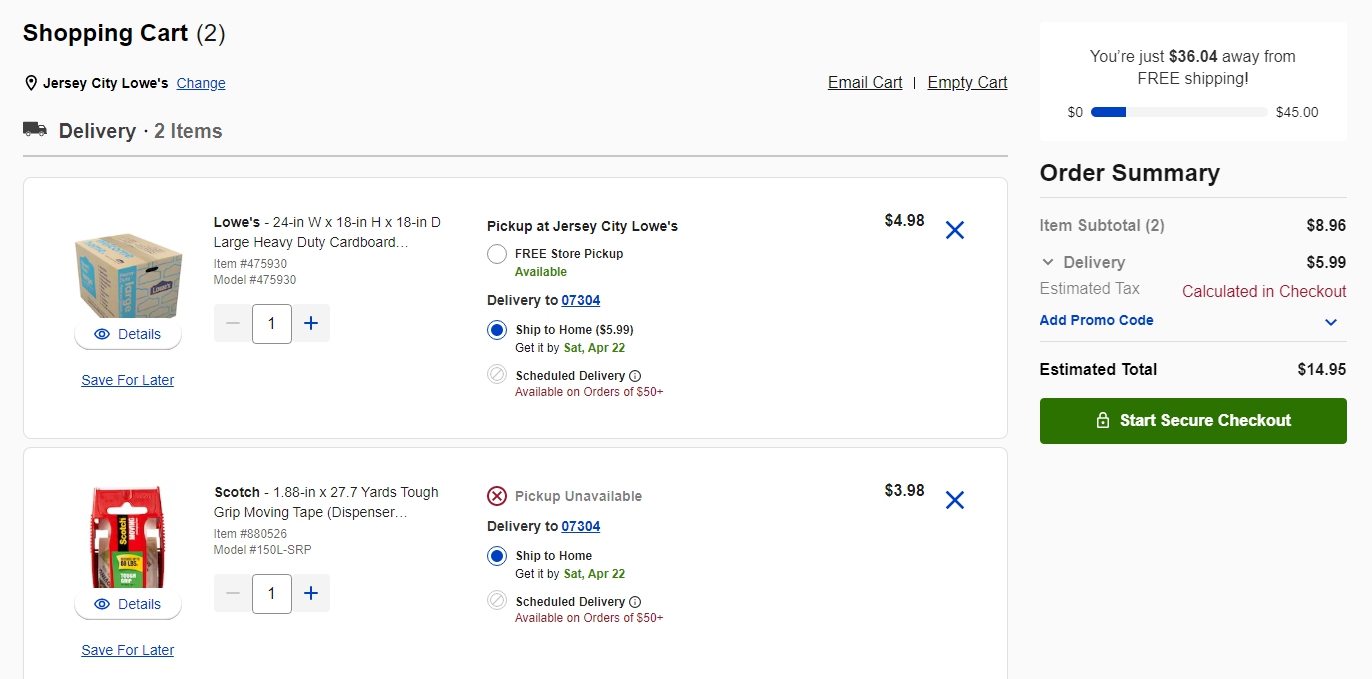The width and height of the screenshot is (1372, 679).
Task: Click the quantity field for cardboard box
Action: (272, 323)
